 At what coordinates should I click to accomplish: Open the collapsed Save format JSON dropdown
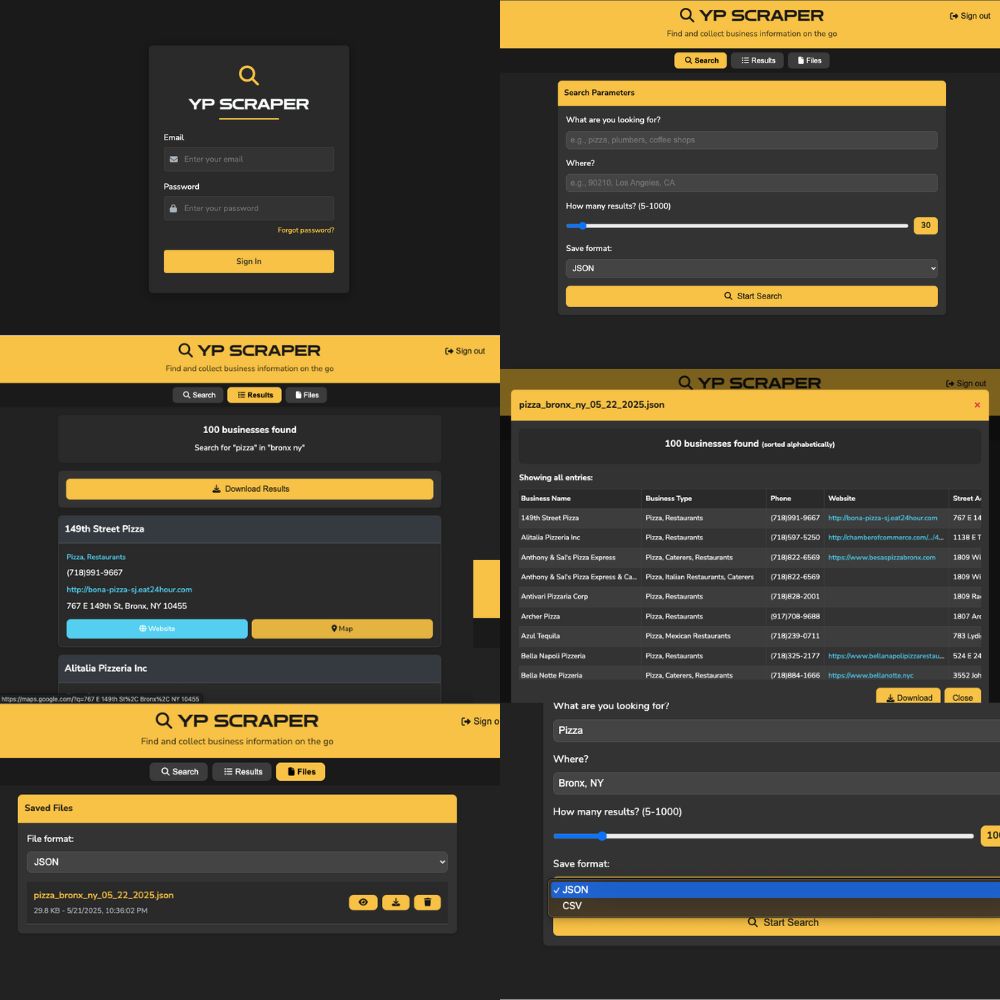coord(751,268)
